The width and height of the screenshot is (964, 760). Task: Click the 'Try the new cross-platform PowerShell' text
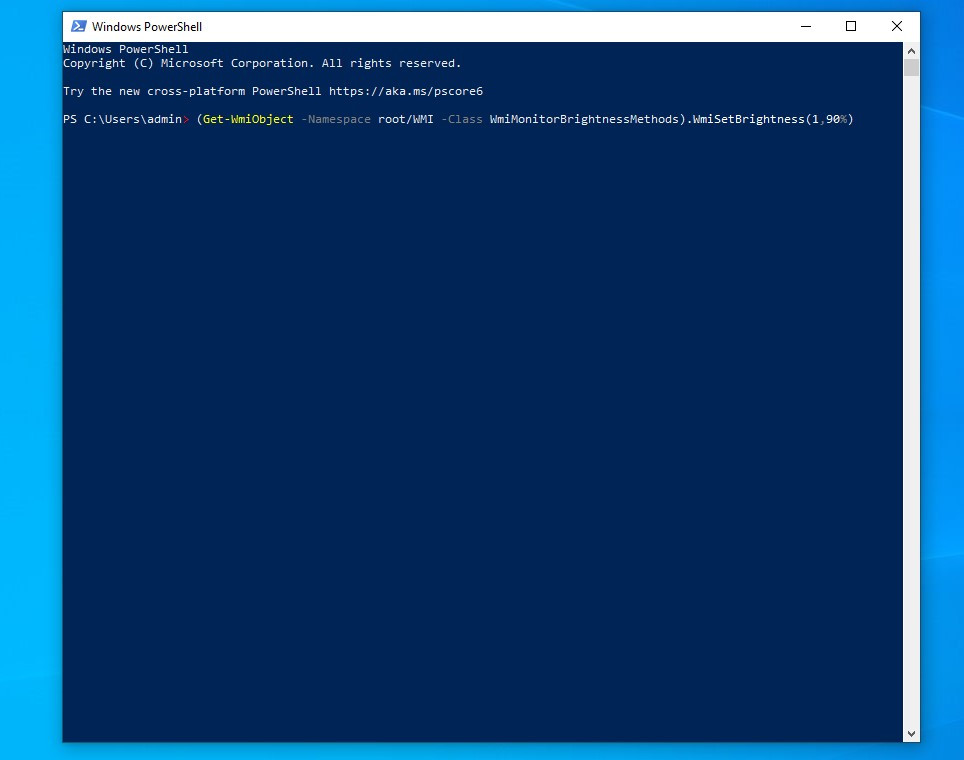click(192, 91)
